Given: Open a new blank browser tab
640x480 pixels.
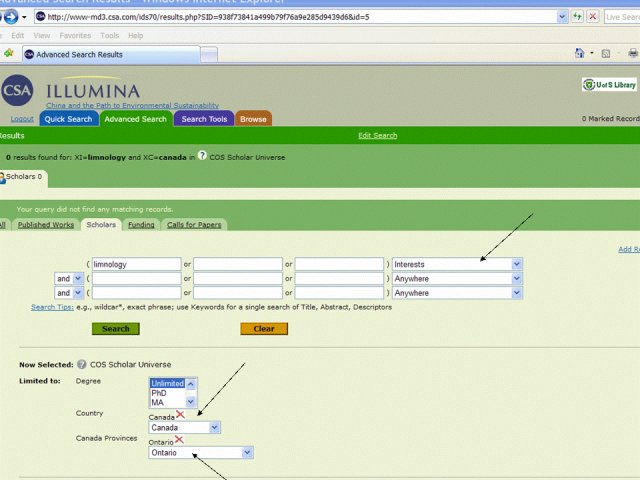Looking at the screenshot, I should tap(209, 55).
